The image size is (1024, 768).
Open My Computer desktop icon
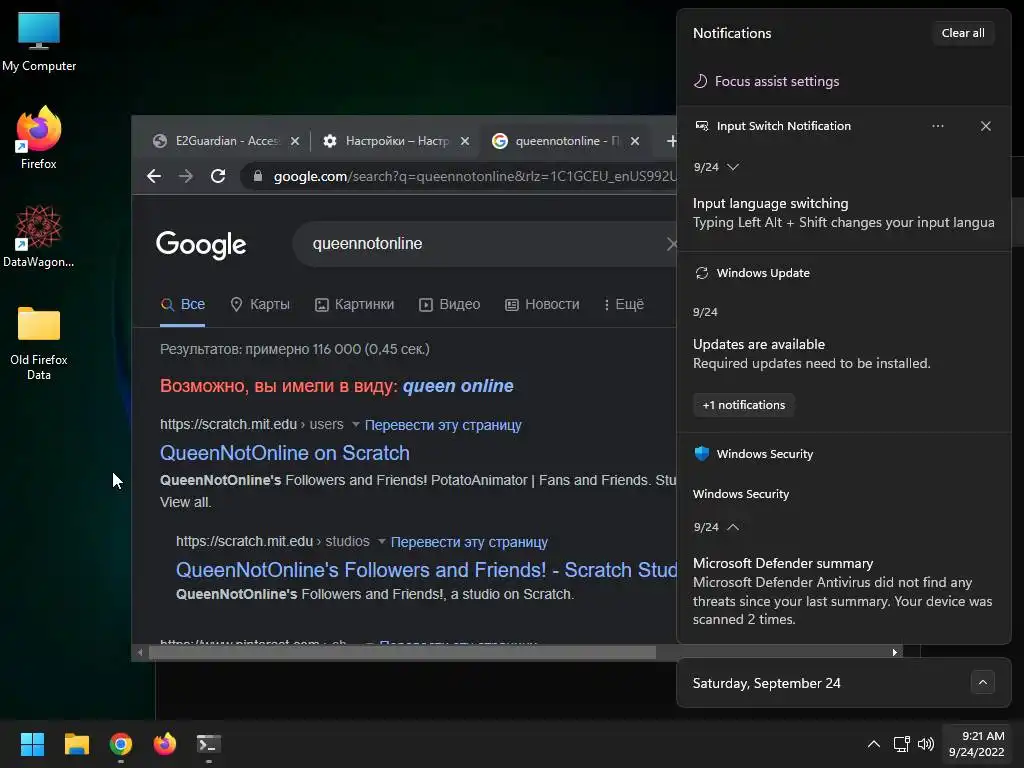point(39,42)
